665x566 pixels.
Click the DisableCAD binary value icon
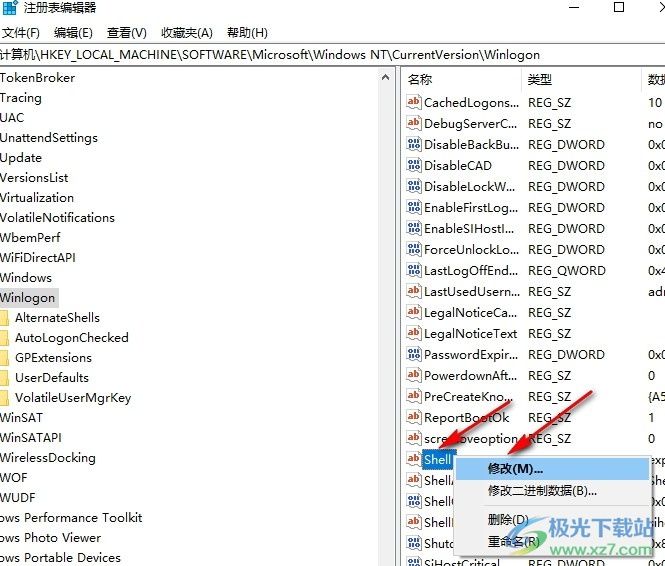(x=414, y=165)
